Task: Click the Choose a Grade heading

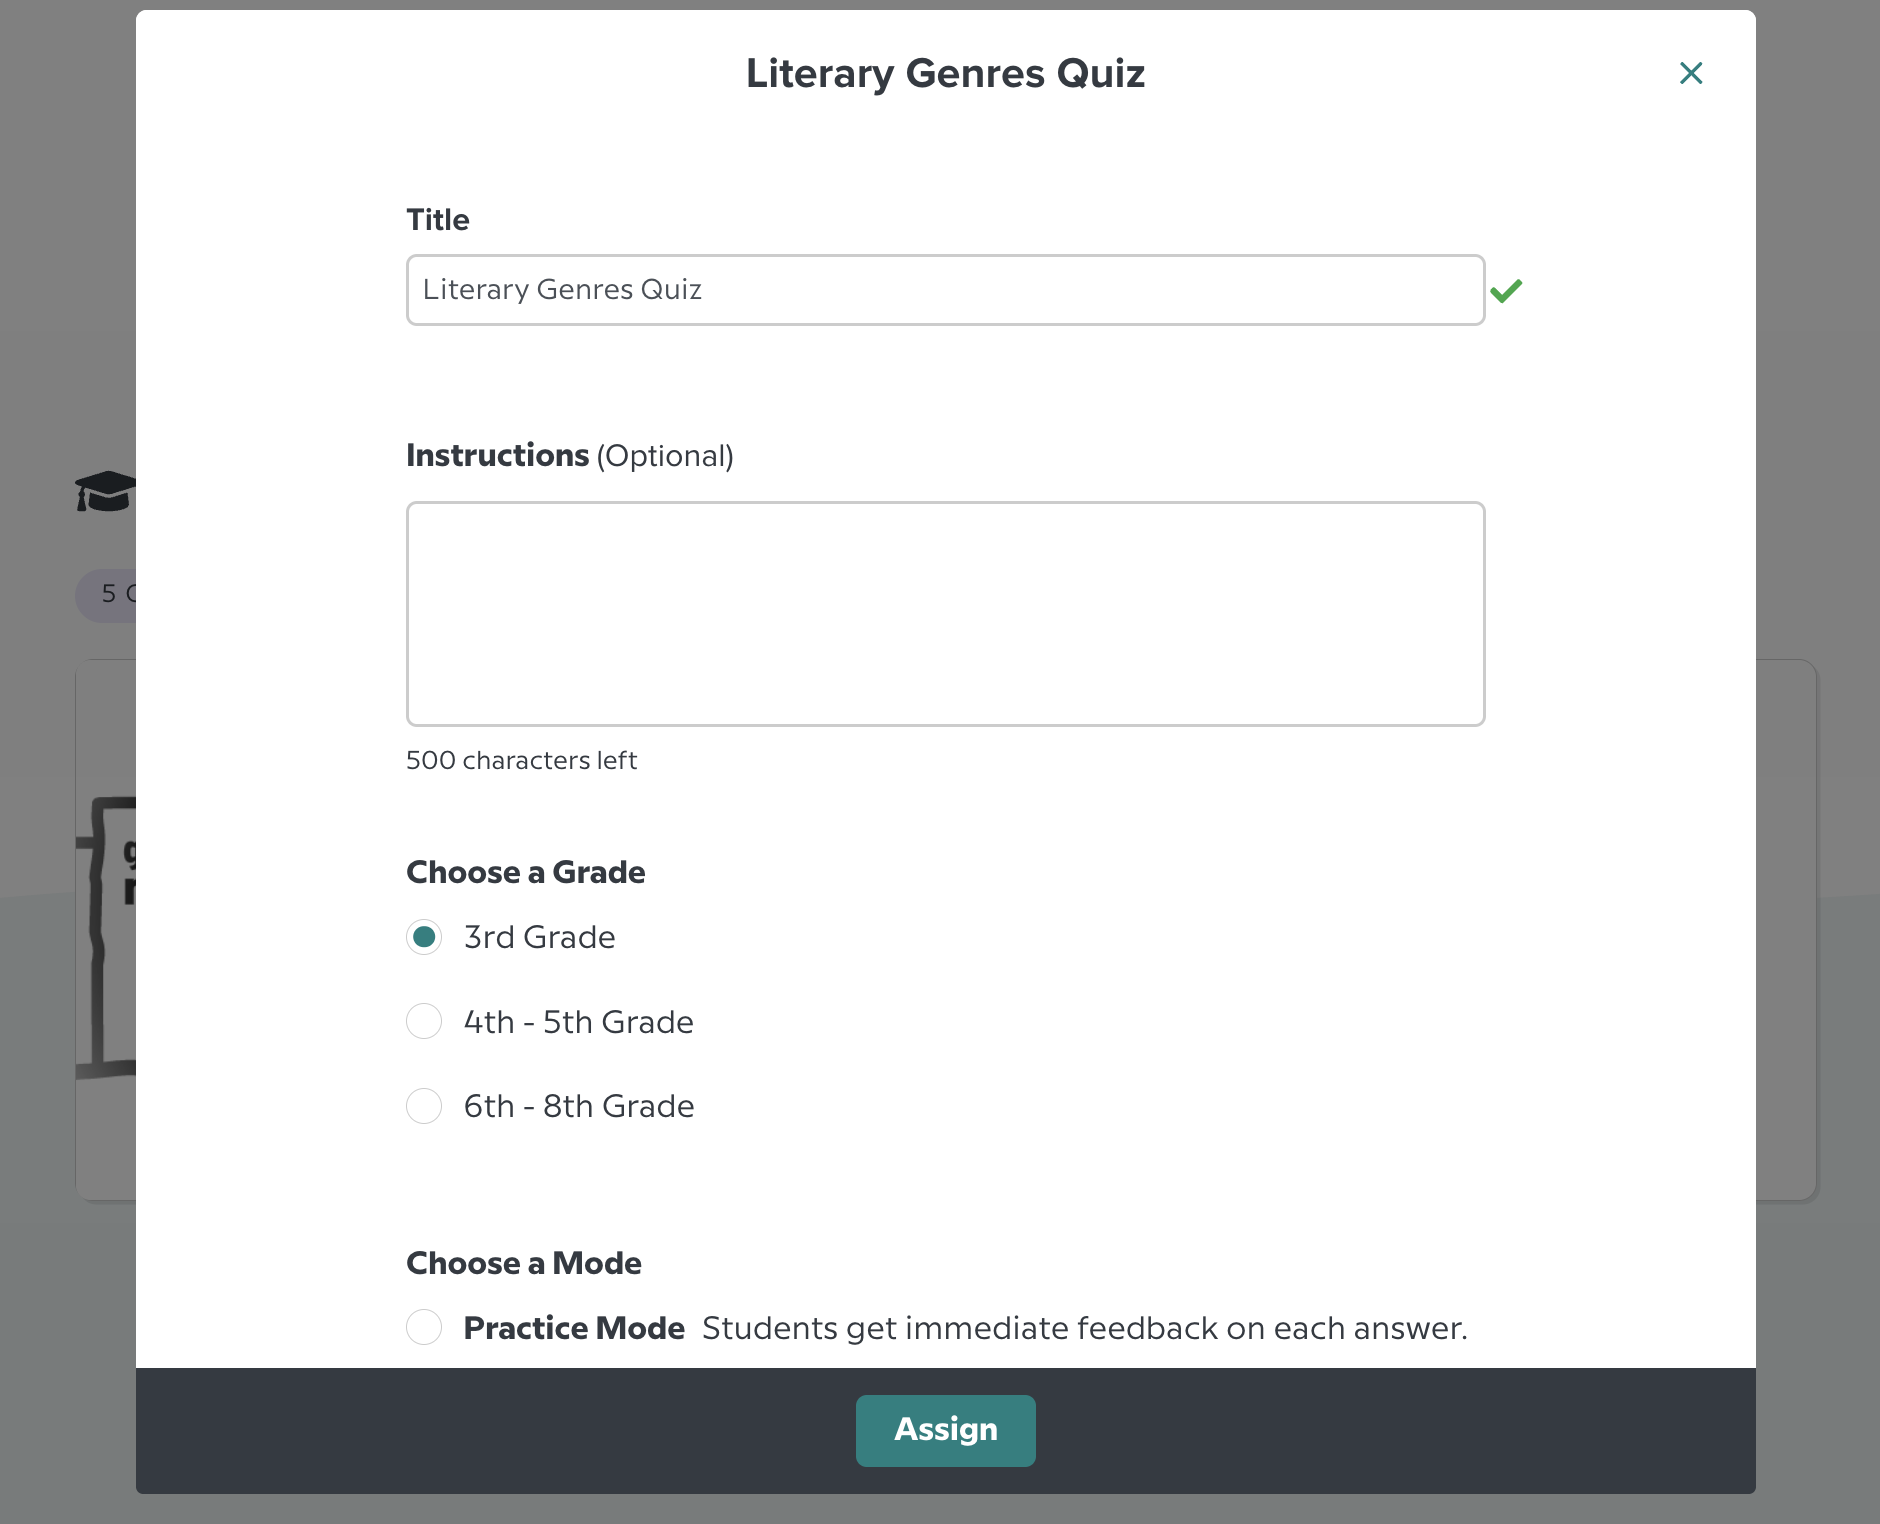Action: click(525, 872)
